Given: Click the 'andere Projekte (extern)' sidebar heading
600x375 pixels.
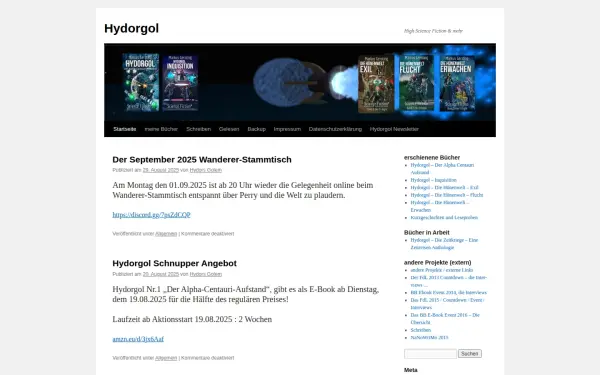Looking at the screenshot, I should point(437,262).
